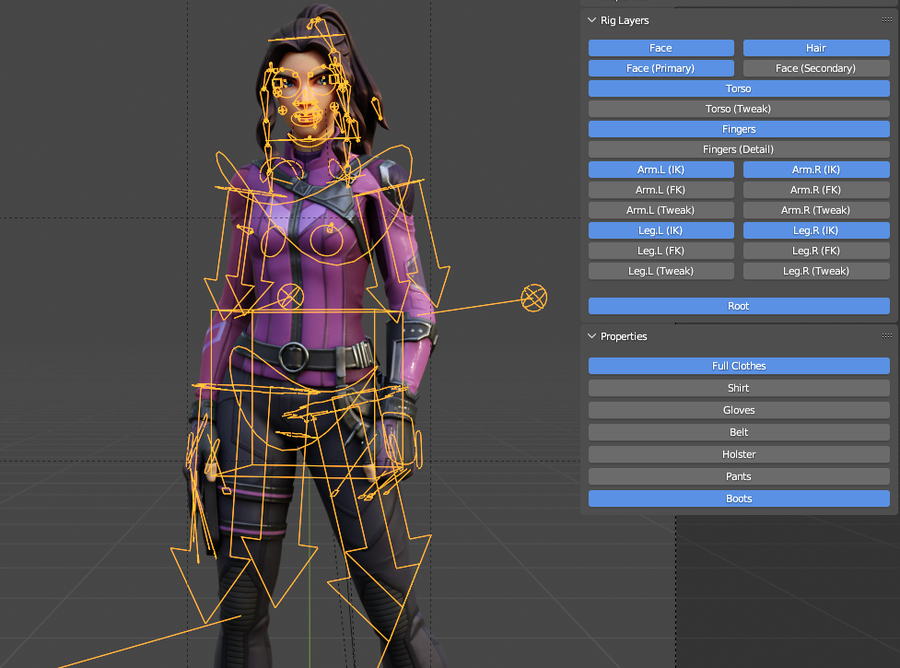Toggle the Leg.L (IK) layer
The width and height of the screenshot is (900, 668).
[x=661, y=231]
